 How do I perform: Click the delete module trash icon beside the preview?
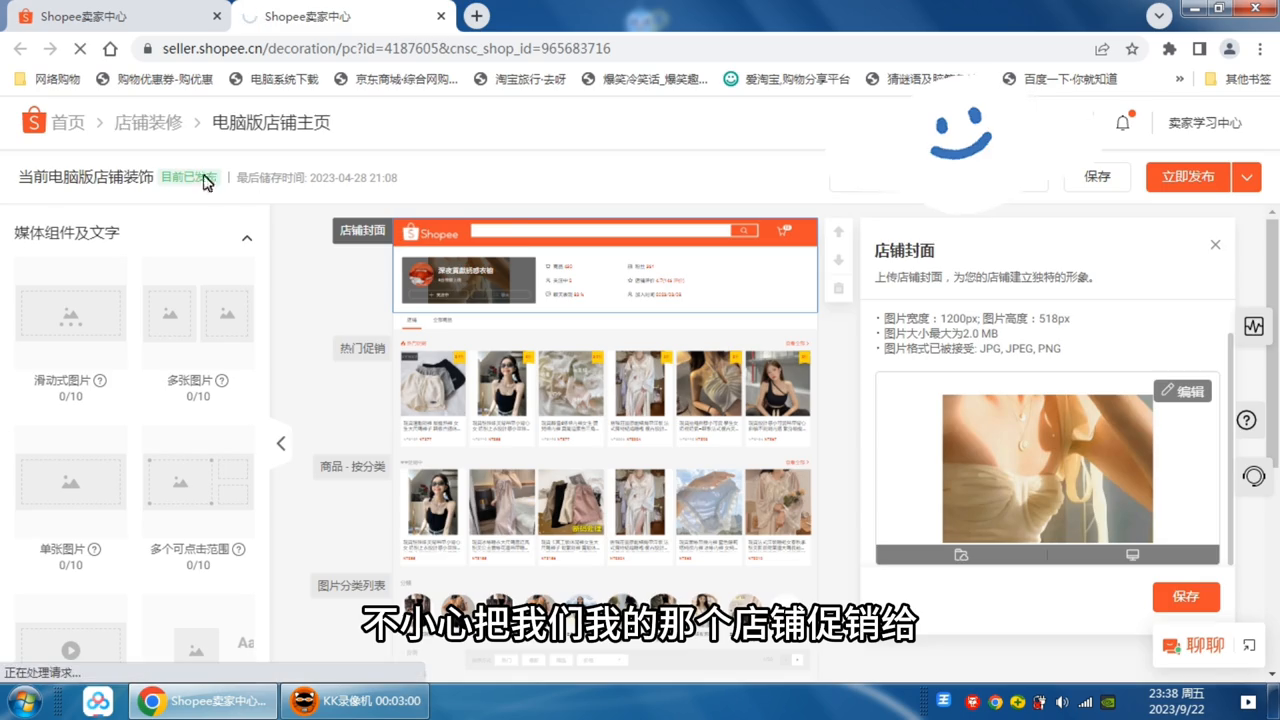tap(838, 288)
